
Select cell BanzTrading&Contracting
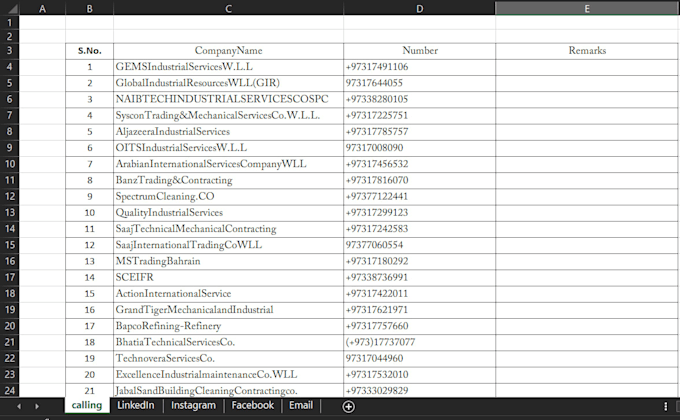[x=228, y=180]
